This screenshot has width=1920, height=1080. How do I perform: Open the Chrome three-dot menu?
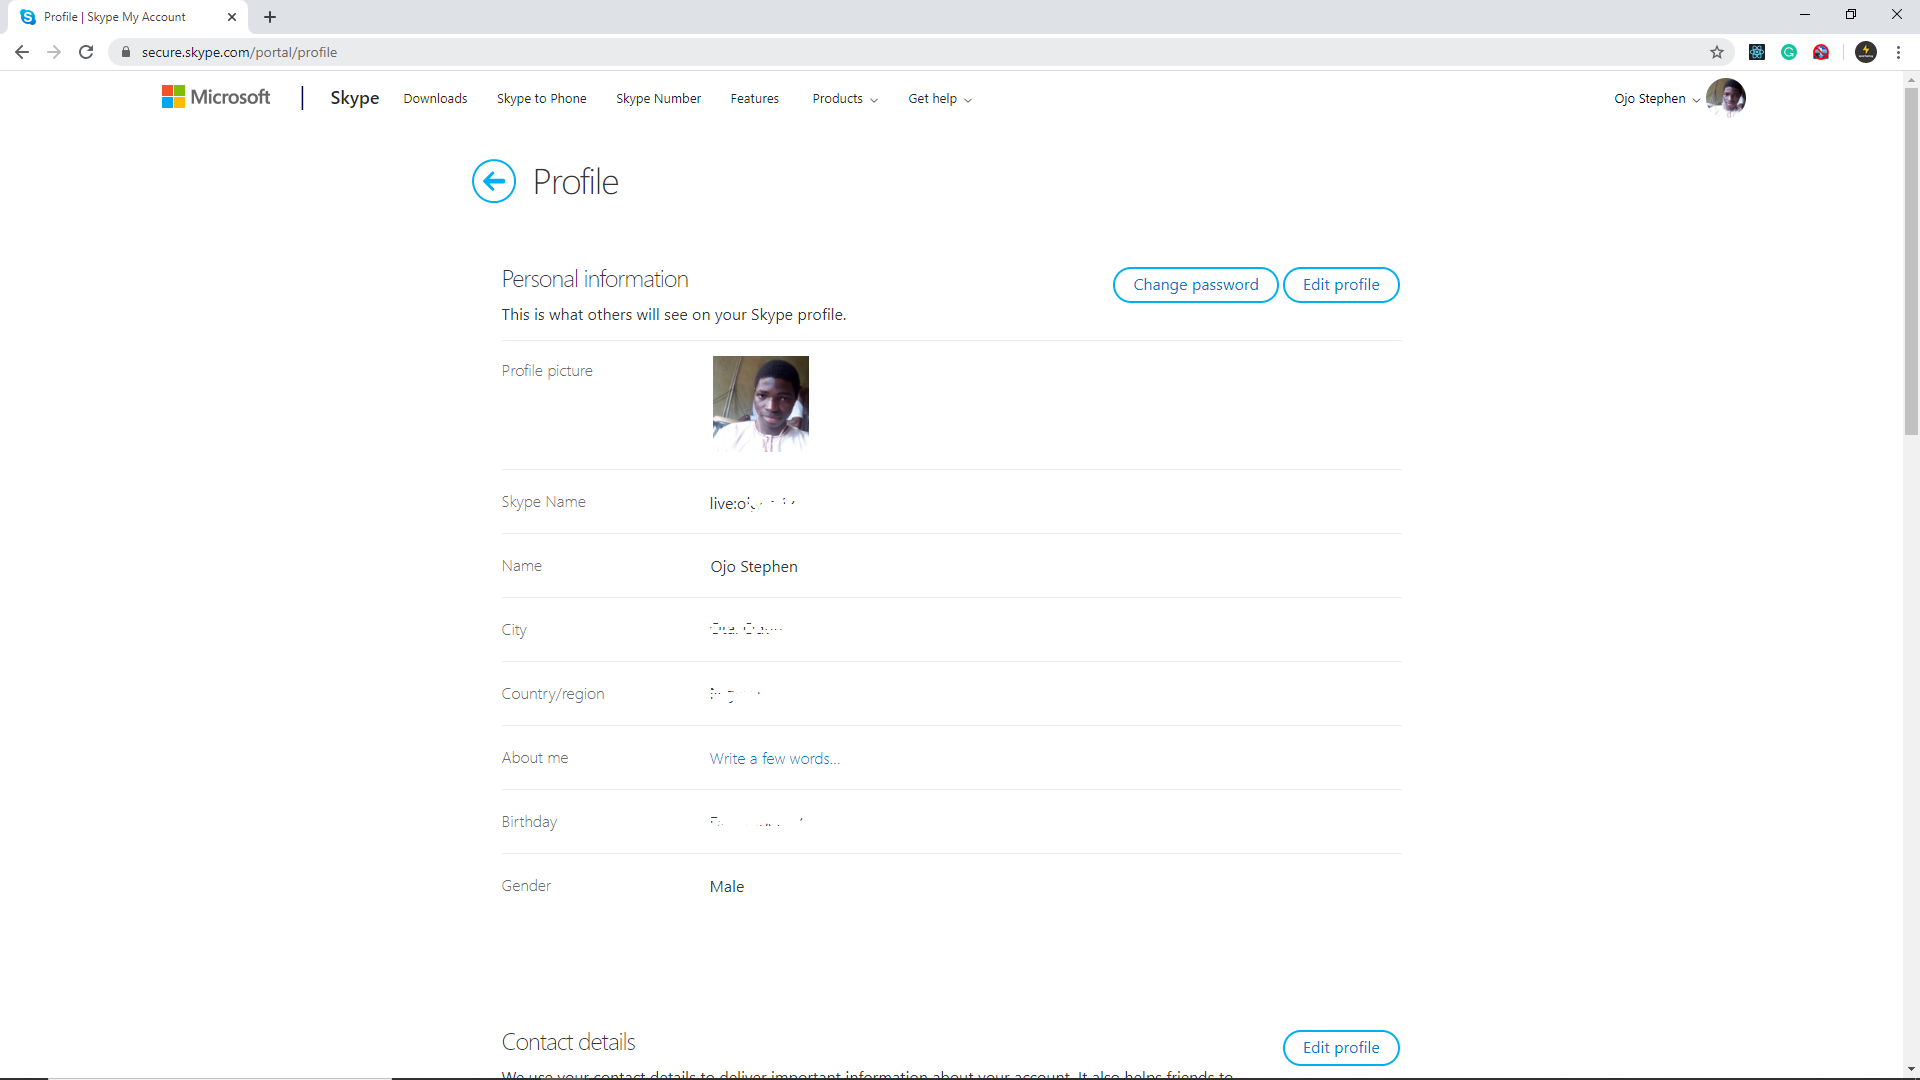click(1898, 52)
